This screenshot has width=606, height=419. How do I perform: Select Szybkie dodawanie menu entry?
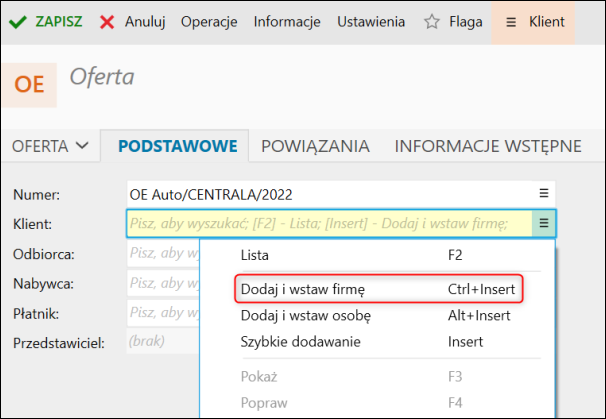pyautogui.click(x=378, y=342)
